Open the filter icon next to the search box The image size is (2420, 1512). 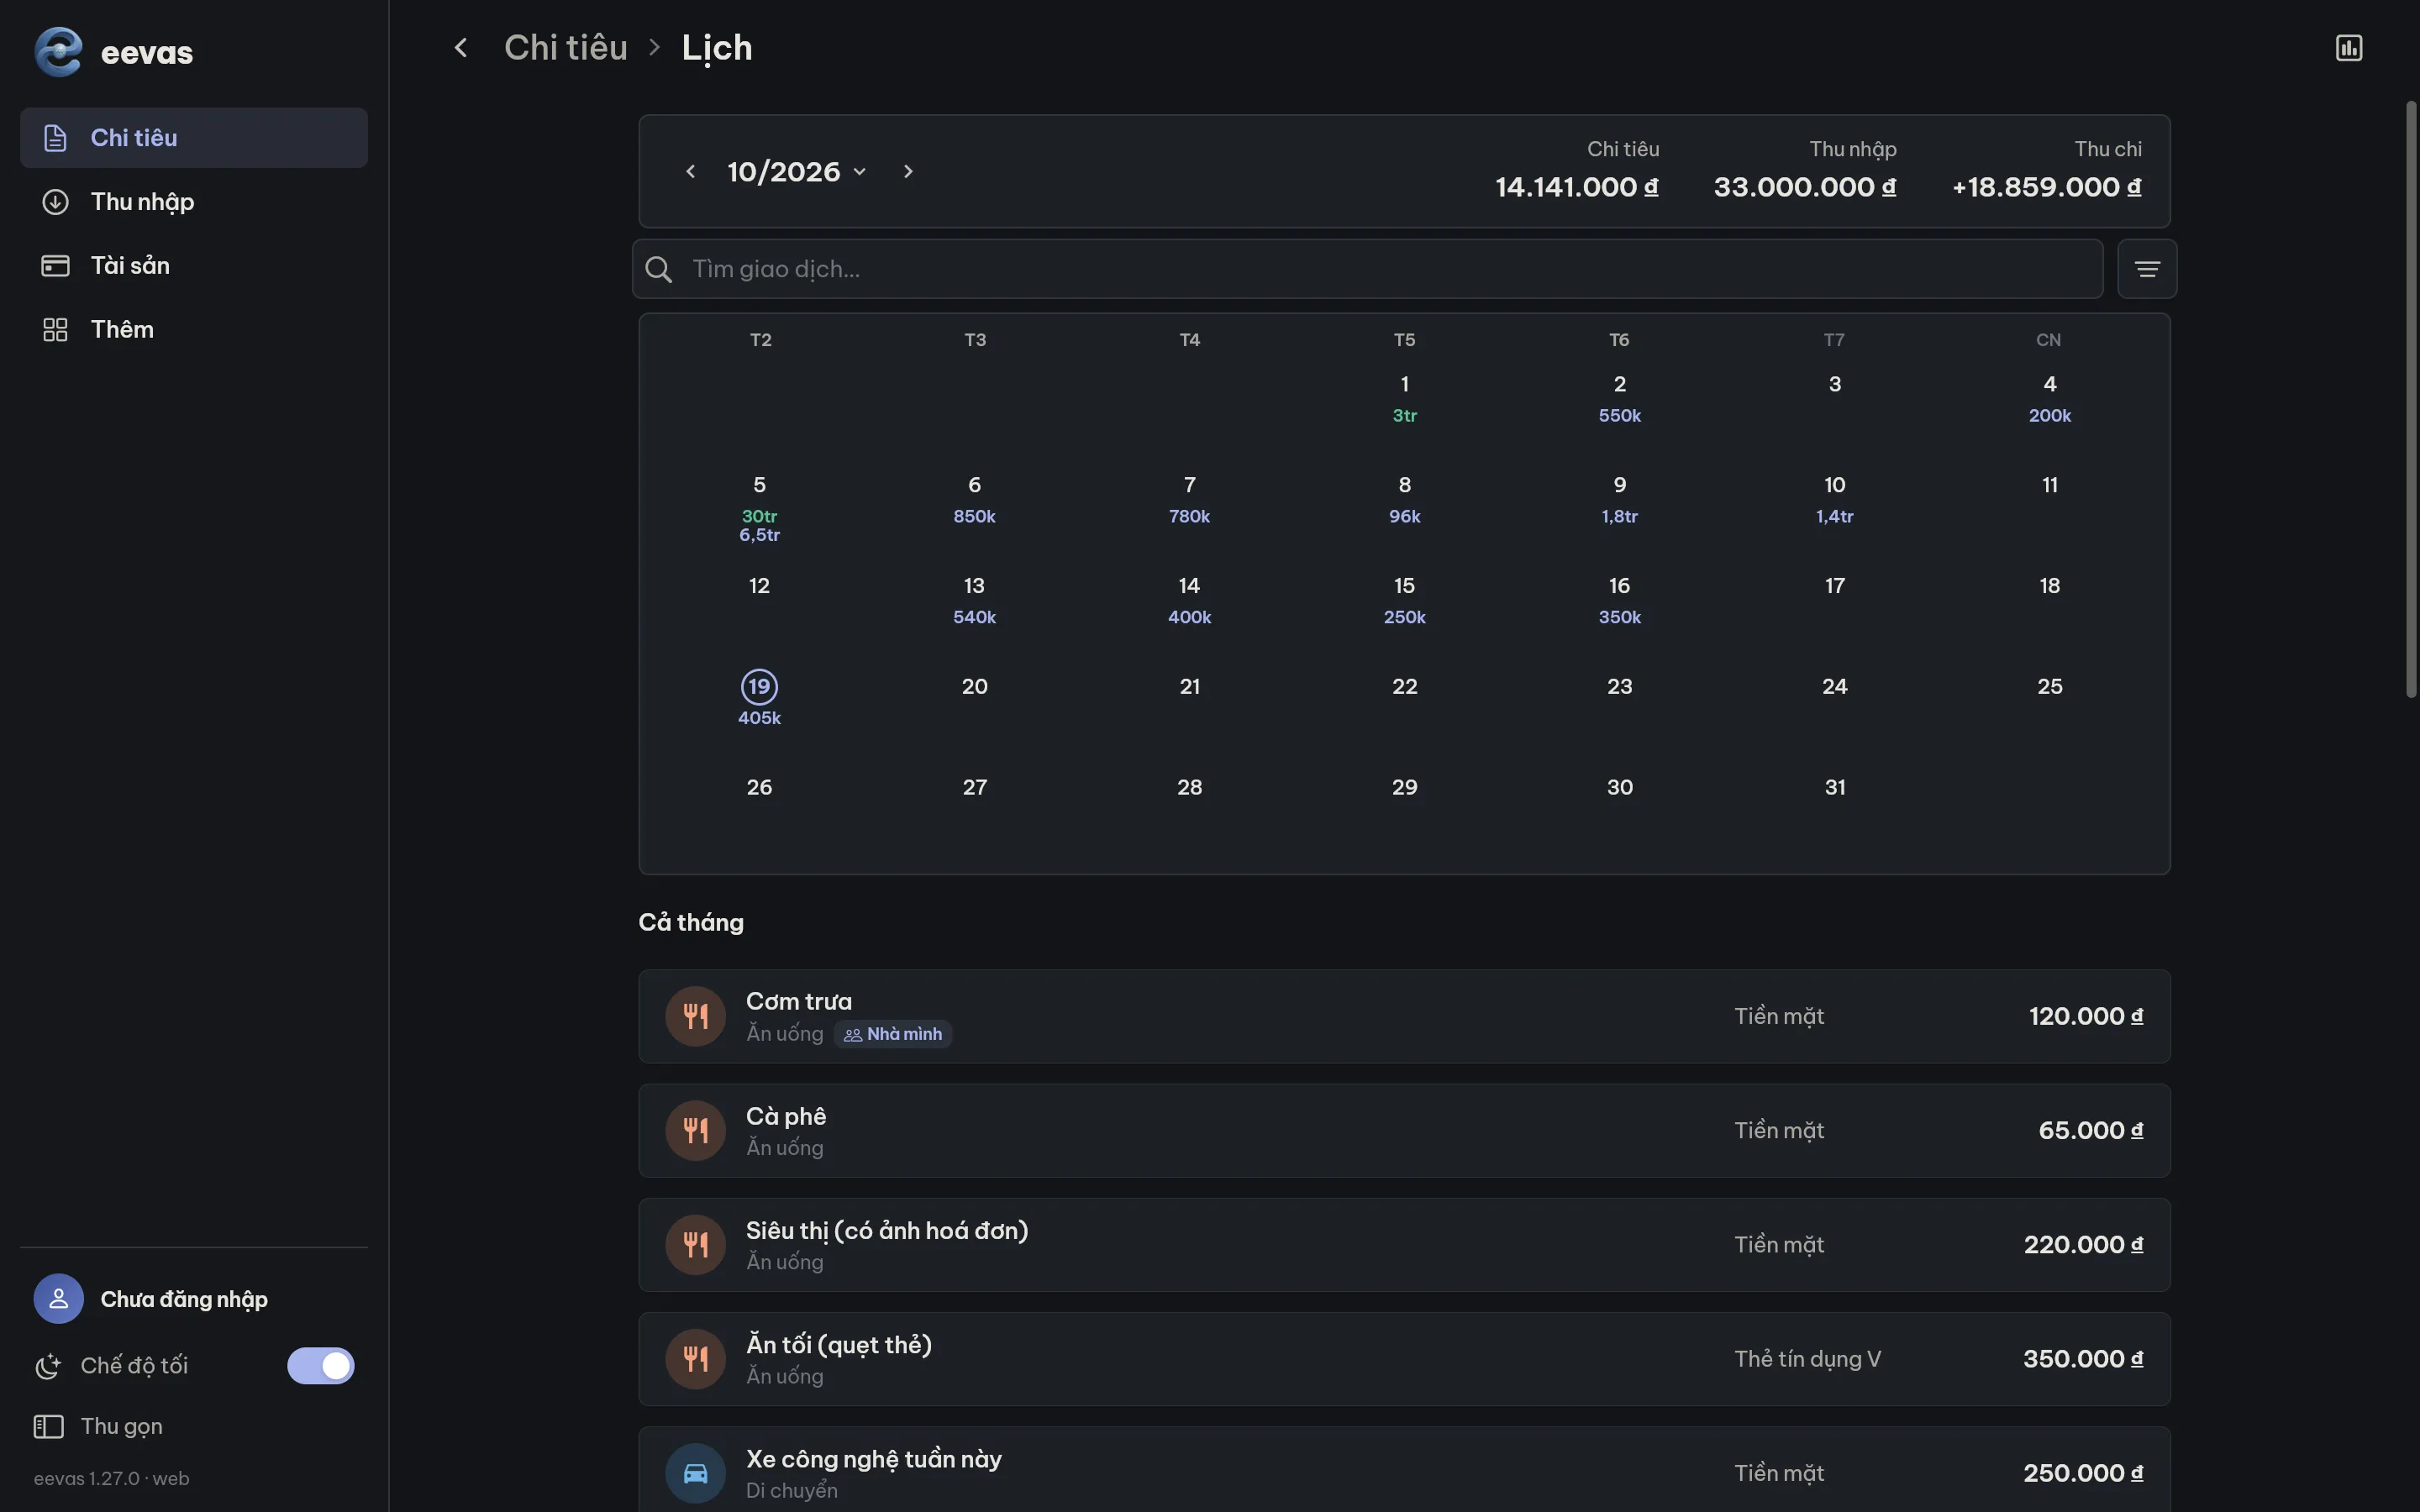(x=2147, y=269)
